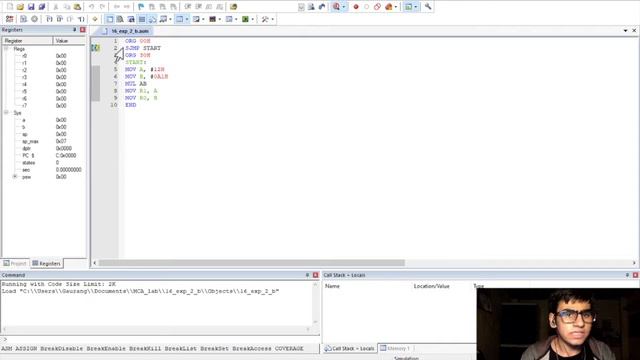The width and height of the screenshot is (640, 360).
Task: Kill all breakpoints icon
Action: [389, 7]
